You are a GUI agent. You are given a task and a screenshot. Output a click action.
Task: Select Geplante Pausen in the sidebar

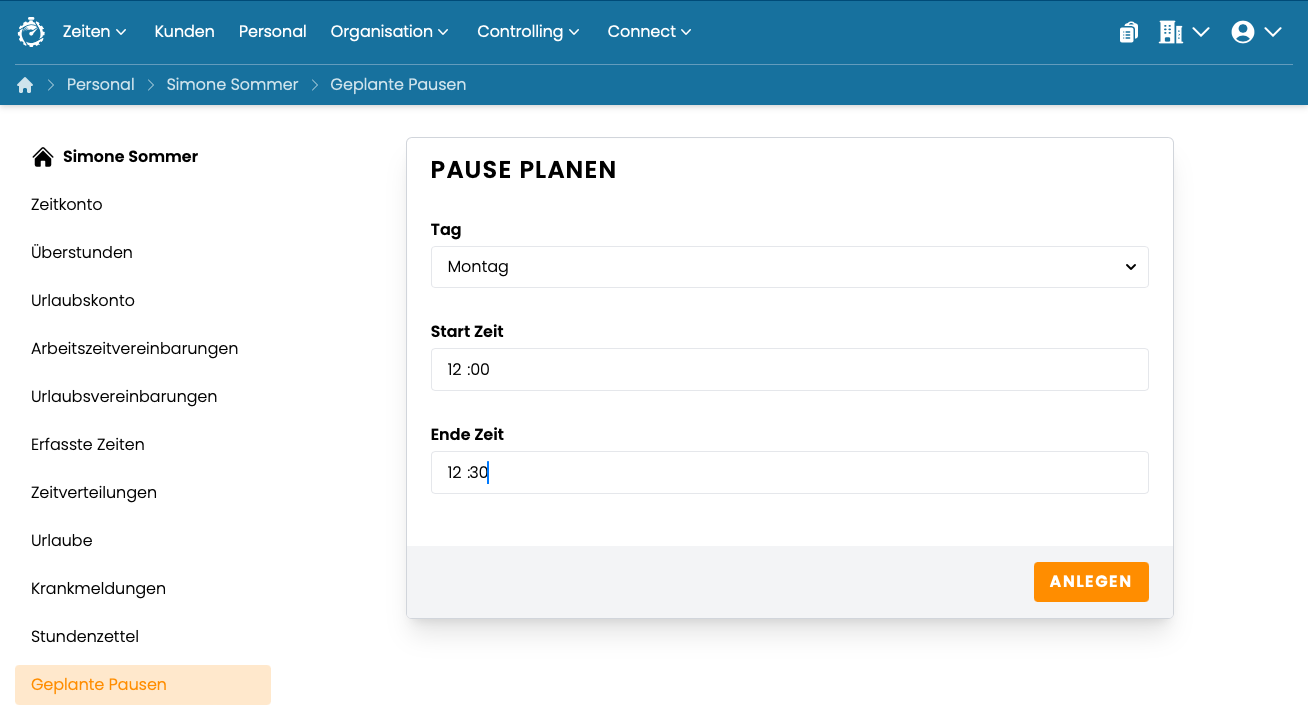pos(143,685)
